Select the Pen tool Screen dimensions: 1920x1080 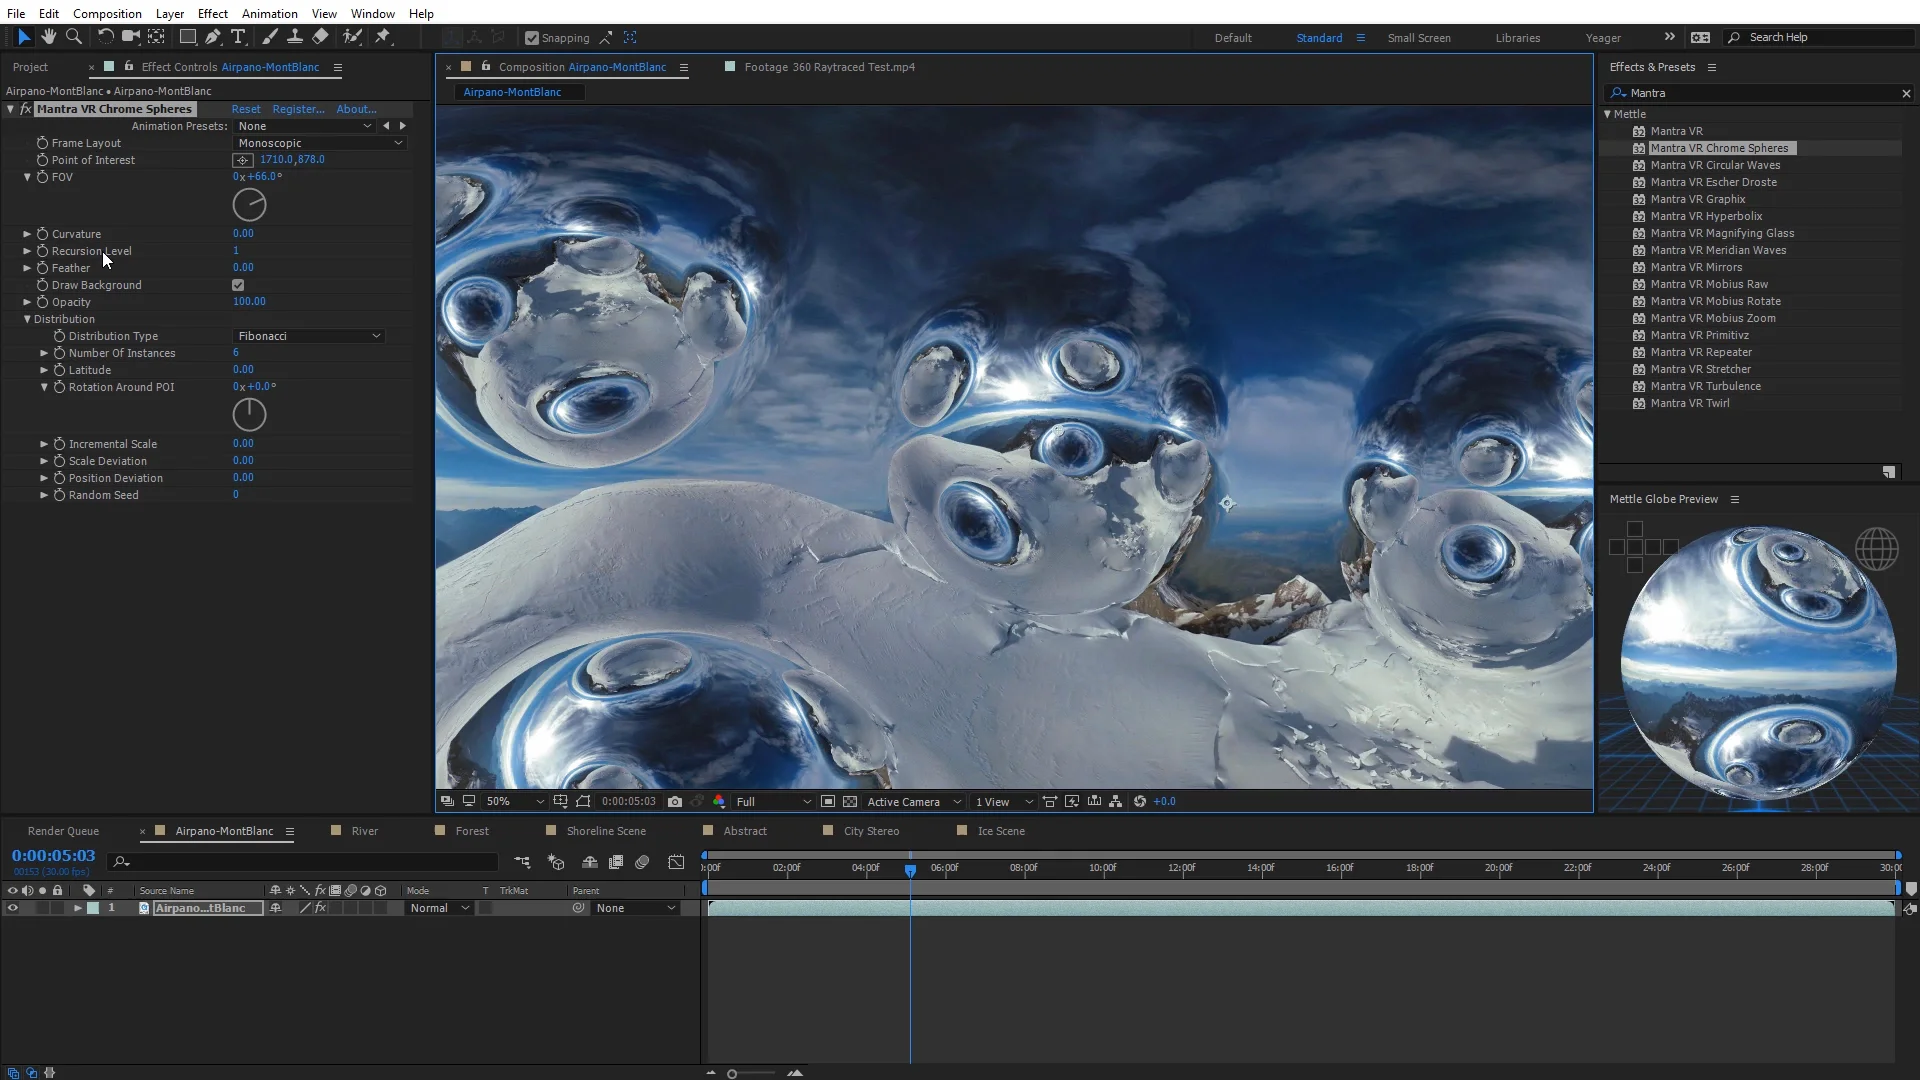213,37
